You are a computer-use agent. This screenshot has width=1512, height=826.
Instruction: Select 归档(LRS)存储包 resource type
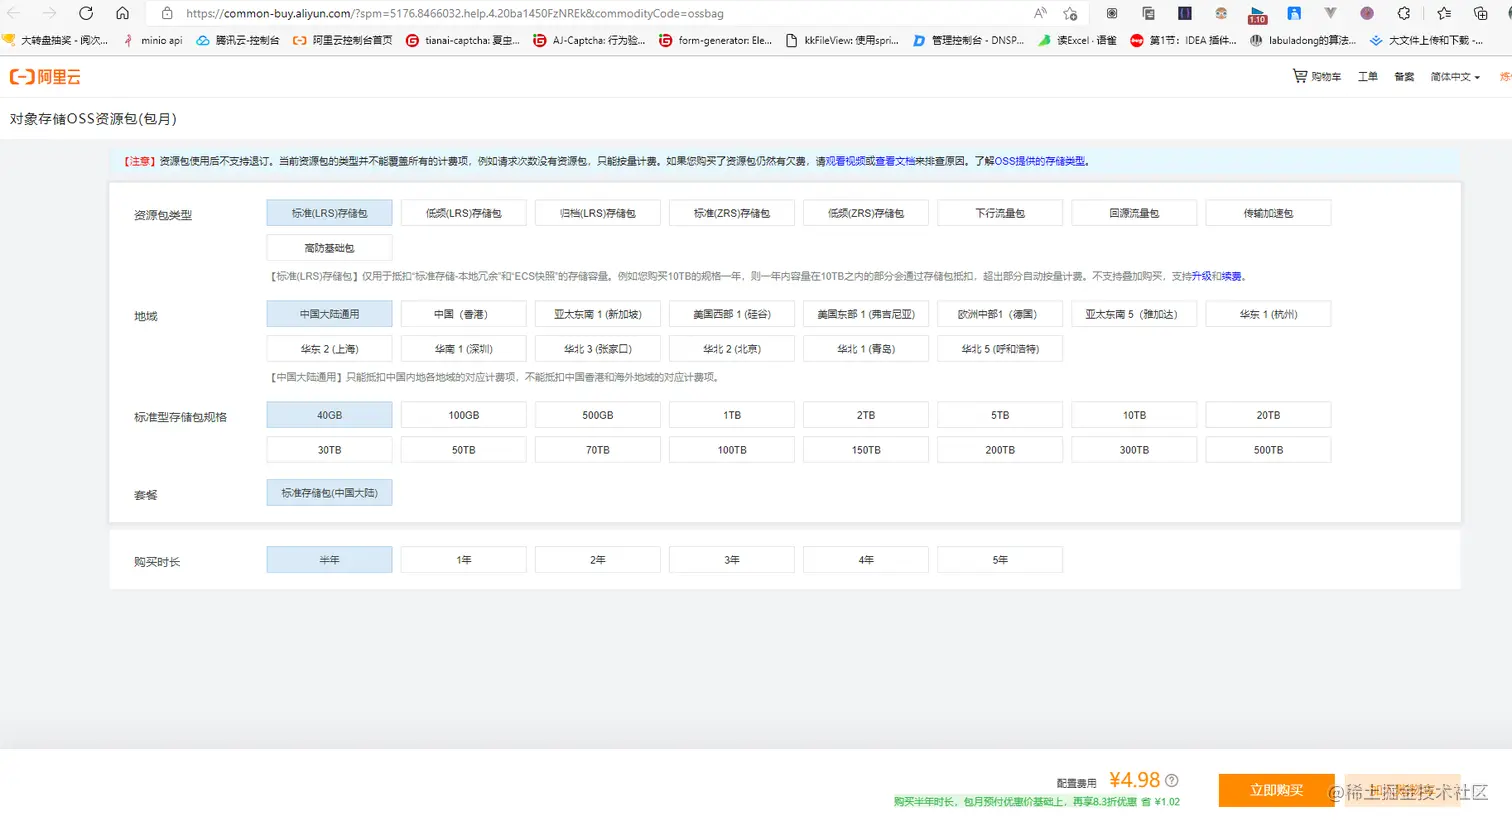597,213
